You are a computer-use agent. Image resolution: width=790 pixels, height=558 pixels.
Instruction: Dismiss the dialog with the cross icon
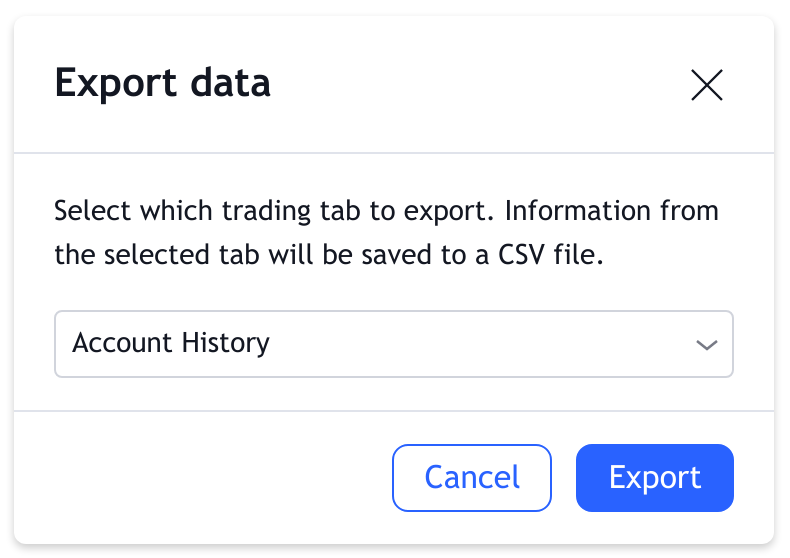[x=707, y=86]
